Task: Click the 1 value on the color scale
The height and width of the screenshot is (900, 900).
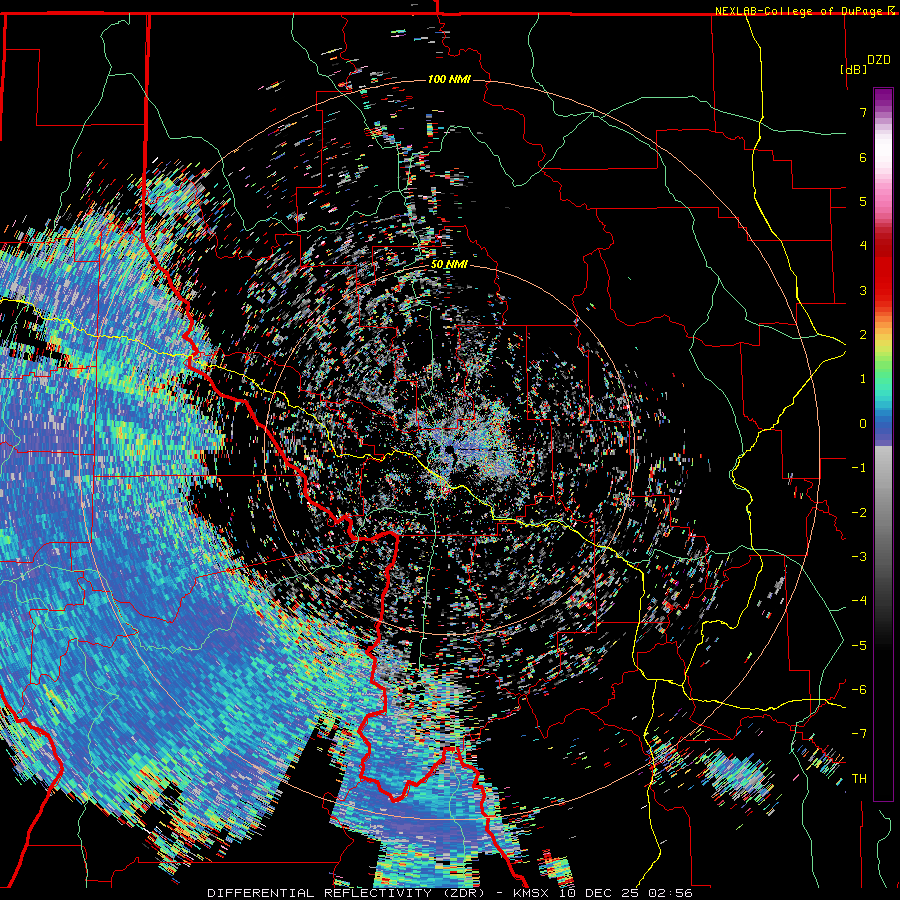Action: 863,379
